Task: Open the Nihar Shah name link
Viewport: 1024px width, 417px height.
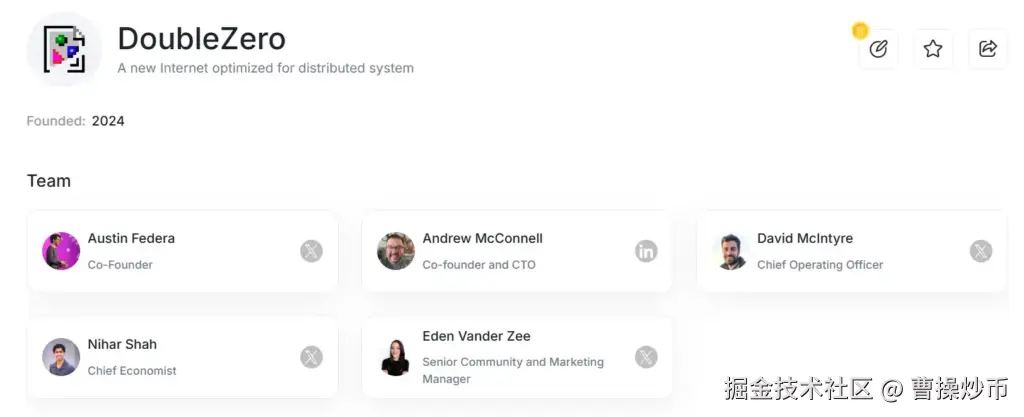Action: [122, 345]
